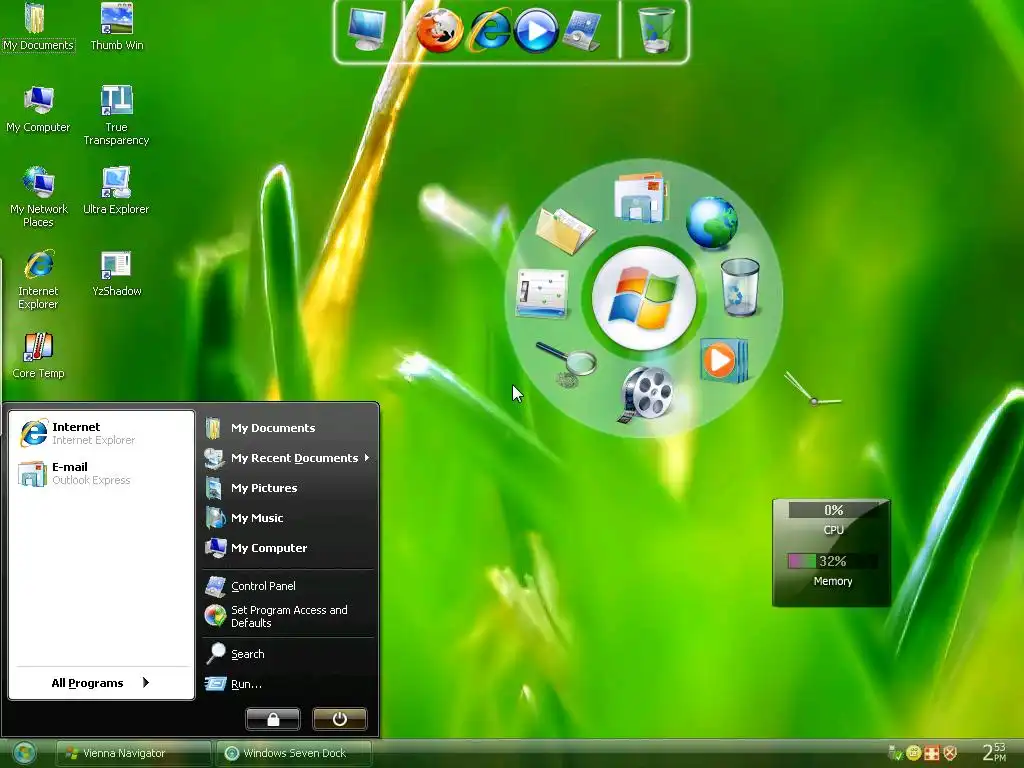Click yellow round tray icon
This screenshot has height=768, width=1024.
coord(914,753)
